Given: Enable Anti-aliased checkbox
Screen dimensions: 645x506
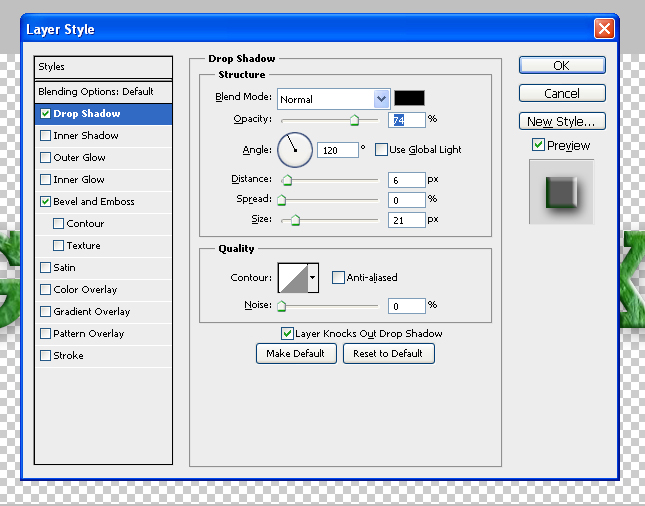Looking at the screenshot, I should 338,278.
